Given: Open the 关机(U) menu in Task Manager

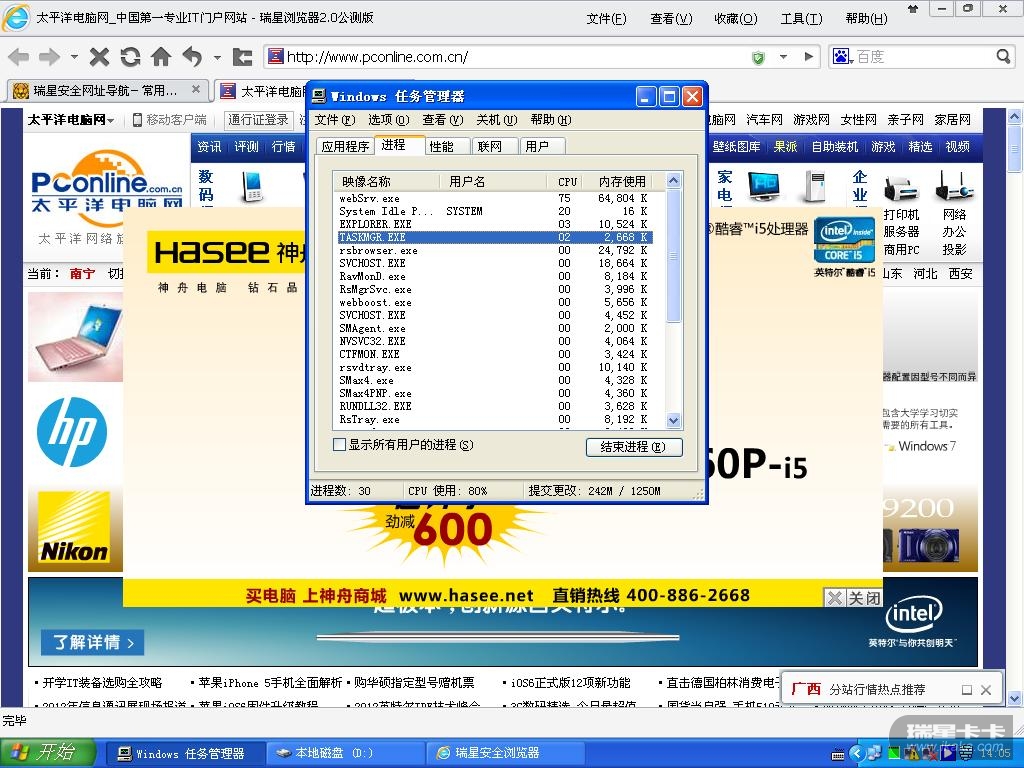Looking at the screenshot, I should 496,120.
